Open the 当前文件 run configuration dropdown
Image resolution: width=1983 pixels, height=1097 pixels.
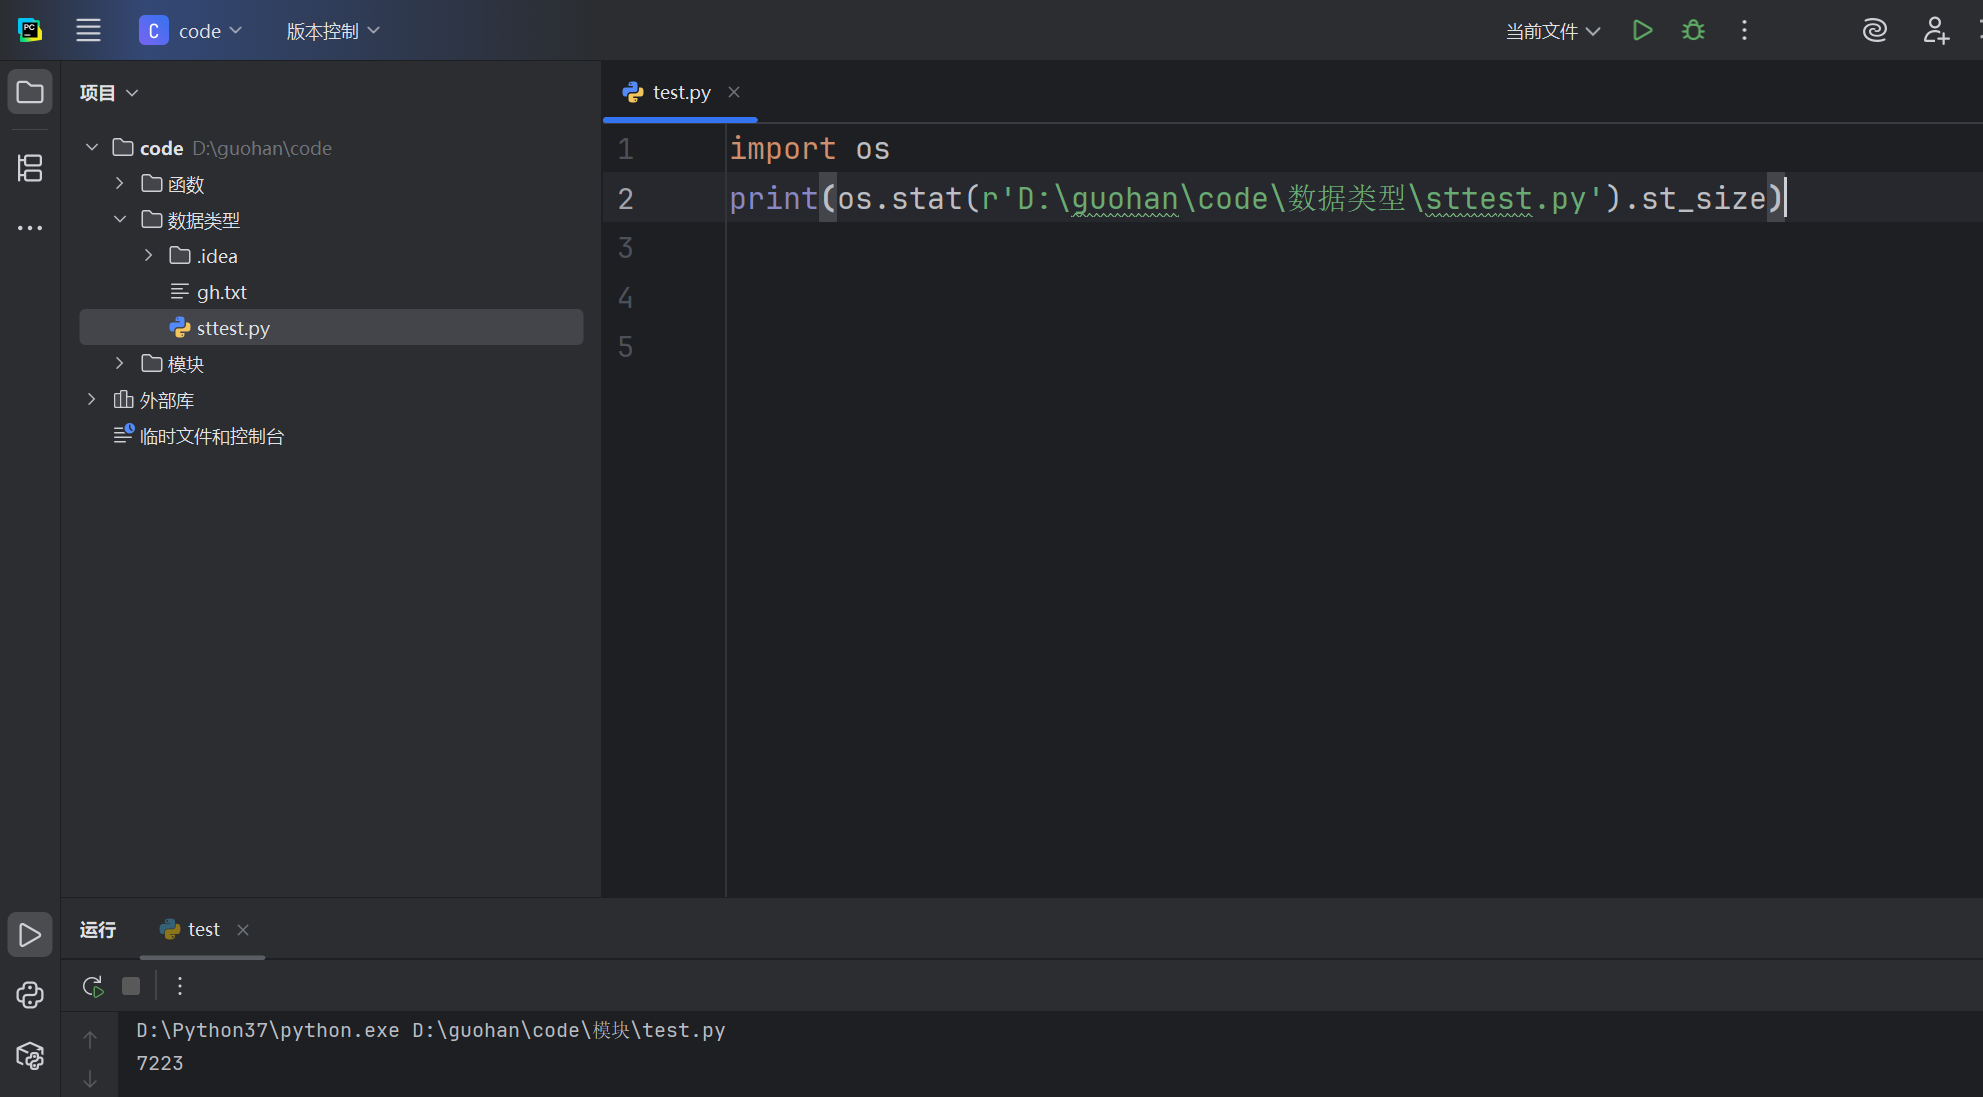click(x=1553, y=31)
